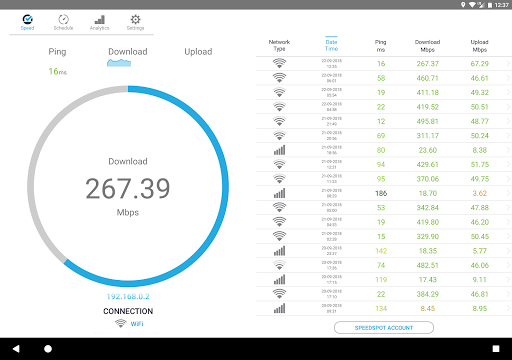Sort results by Date Time column
Viewport: 512px width, 360px height.
pos(331,45)
